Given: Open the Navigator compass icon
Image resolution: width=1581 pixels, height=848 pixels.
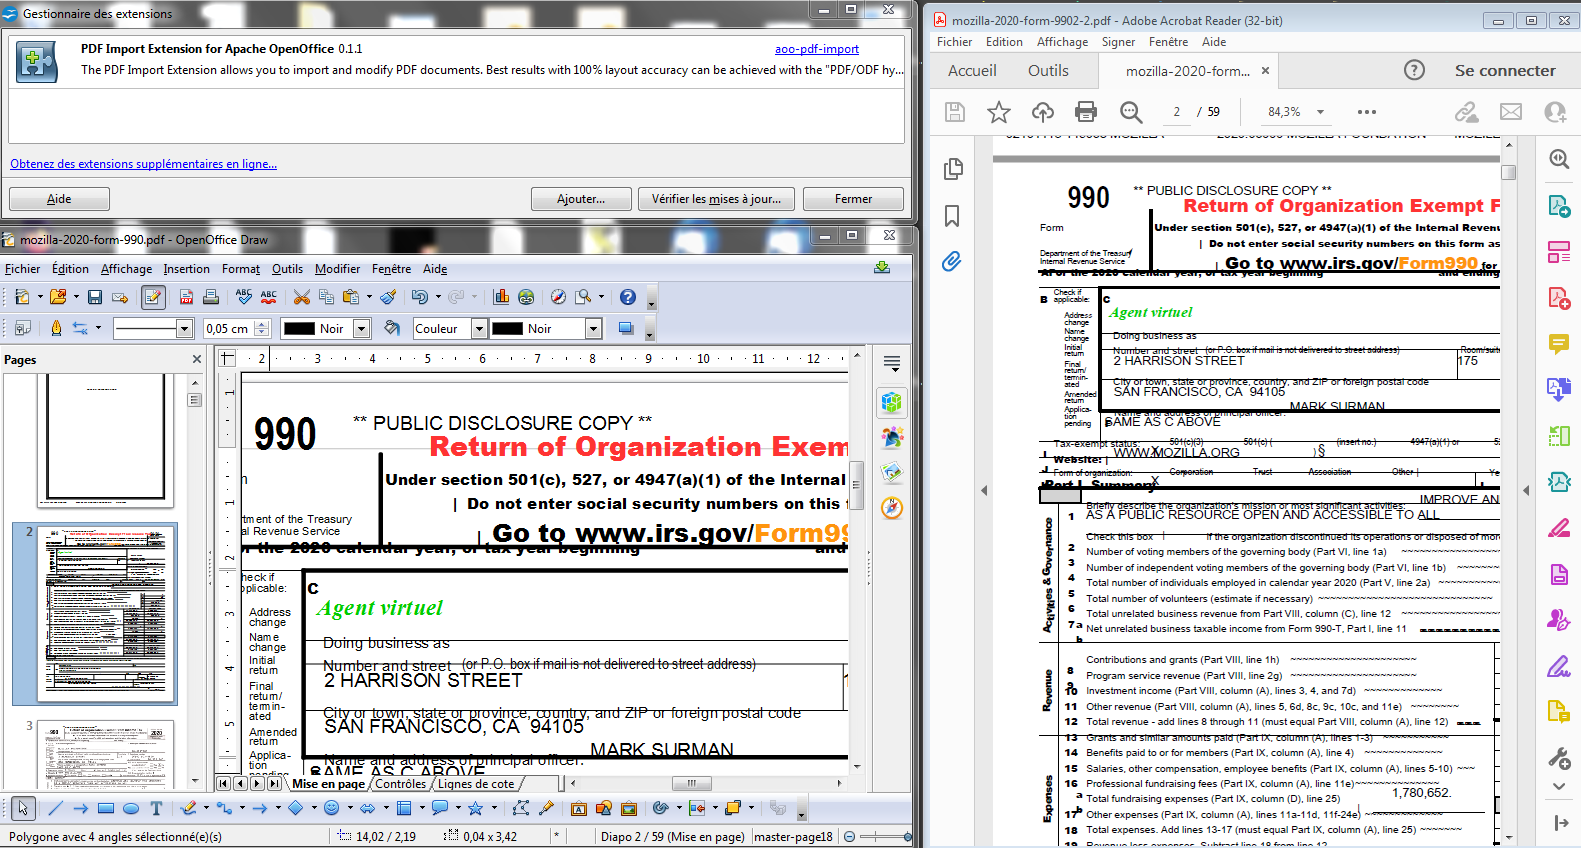Looking at the screenshot, I should click(x=558, y=297).
